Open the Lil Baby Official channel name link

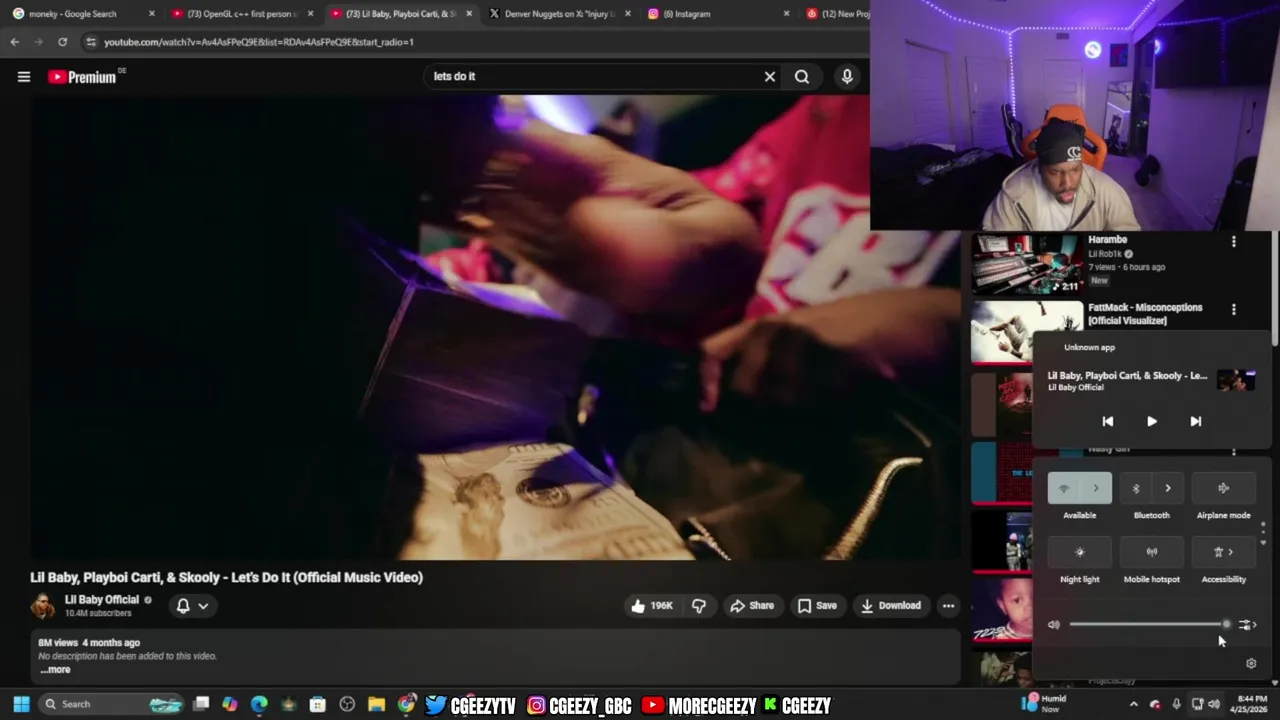102,600
